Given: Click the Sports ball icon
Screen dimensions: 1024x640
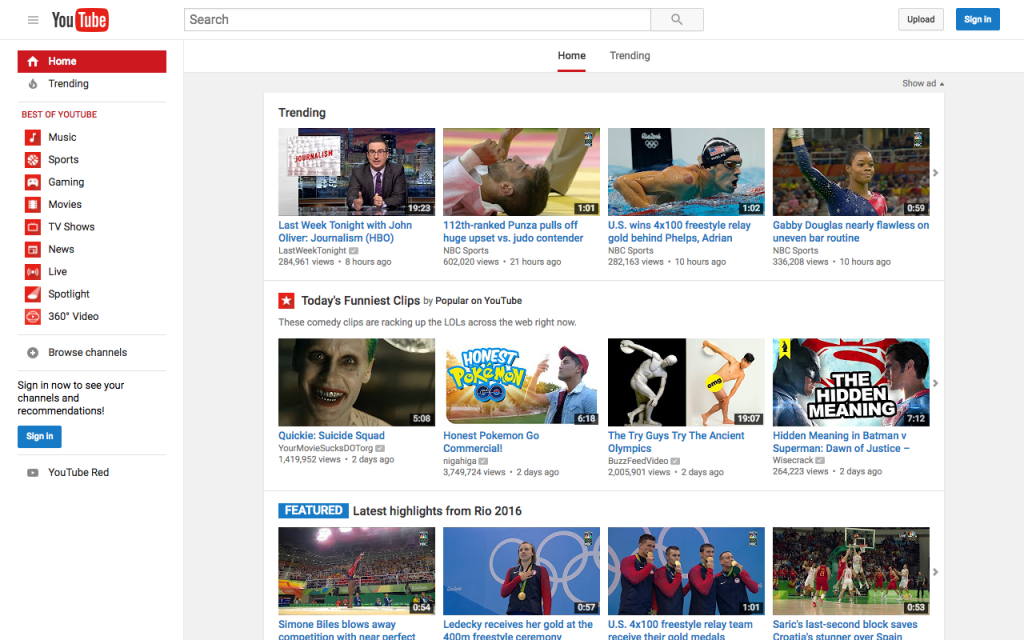Looking at the screenshot, I should pyautogui.click(x=33, y=159).
